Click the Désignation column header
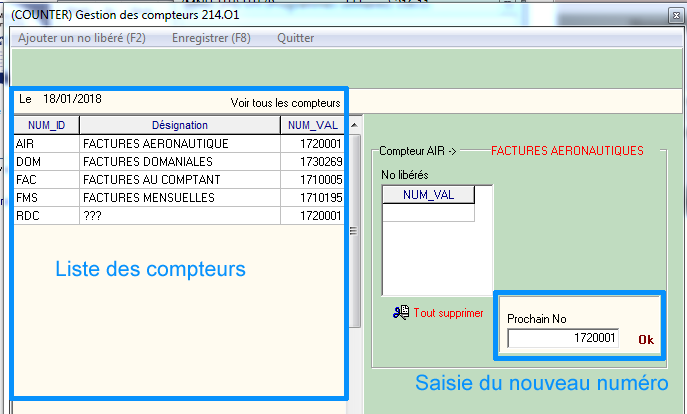687x414 pixels. [179, 125]
